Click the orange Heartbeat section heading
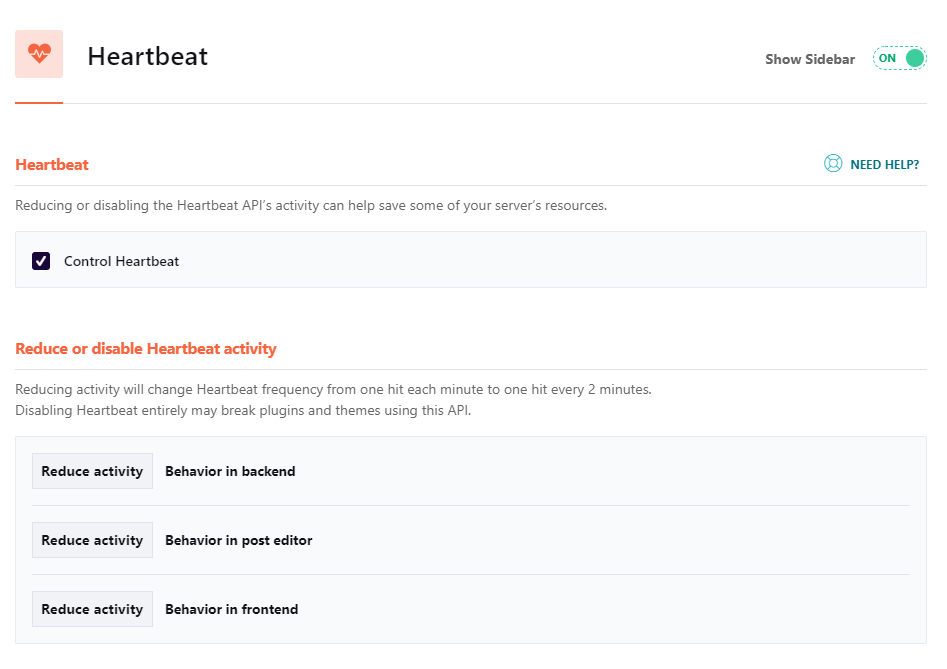 coord(51,164)
